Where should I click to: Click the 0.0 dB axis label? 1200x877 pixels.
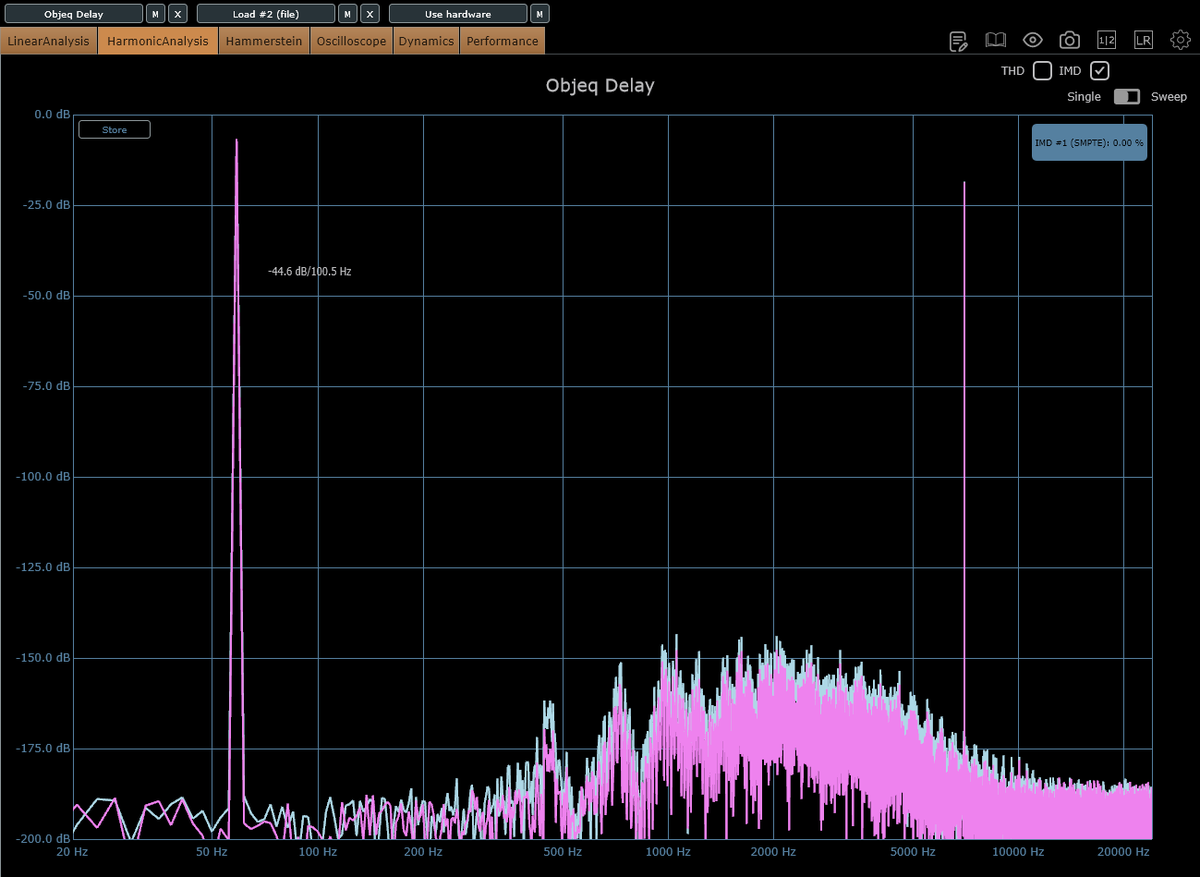click(52, 114)
